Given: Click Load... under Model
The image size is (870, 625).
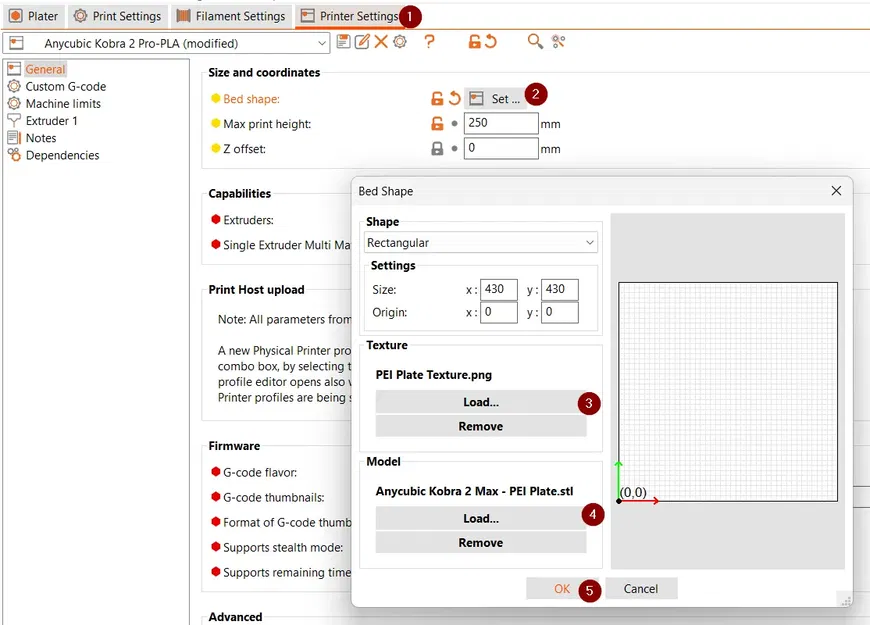Looking at the screenshot, I should [480, 518].
